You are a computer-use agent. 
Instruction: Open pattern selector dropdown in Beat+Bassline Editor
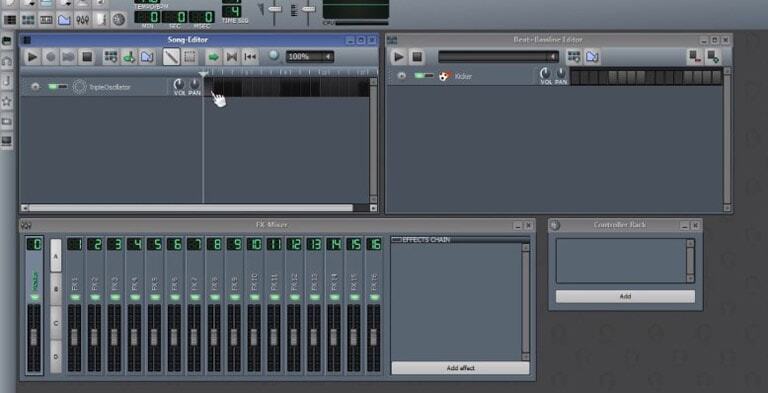(x=498, y=57)
